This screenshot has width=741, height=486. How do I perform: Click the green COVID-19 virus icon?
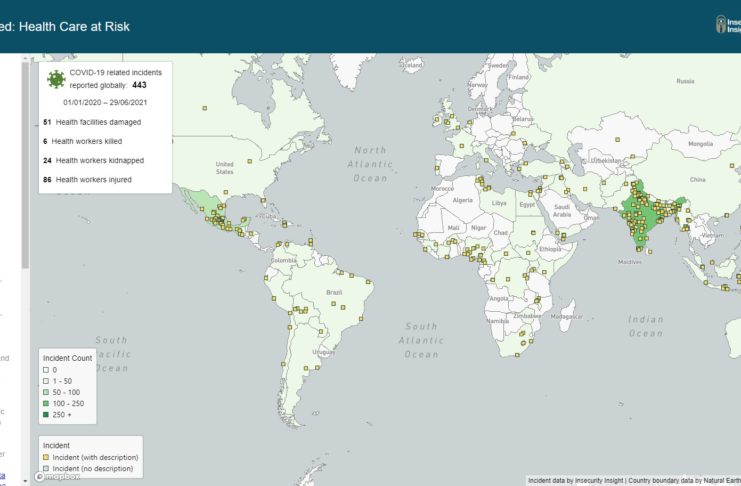click(56, 78)
